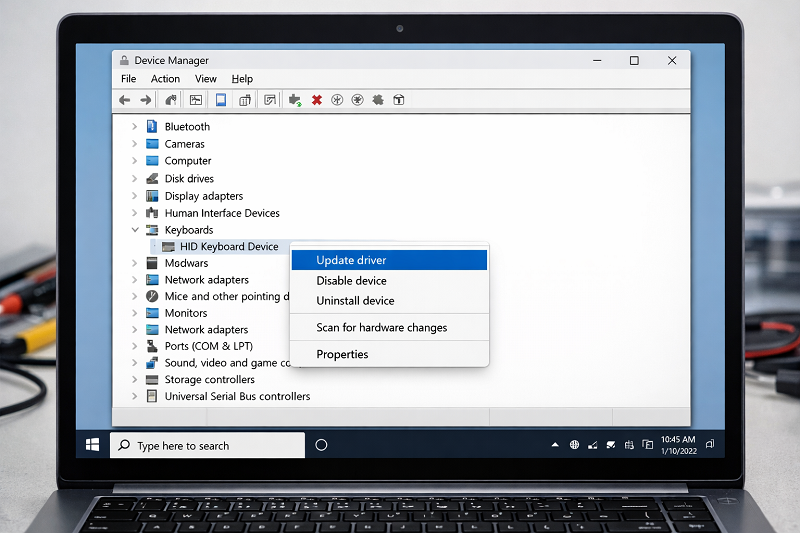Screen dimensions: 800x533
Task: Expand the Human Interface Devices category
Action: tap(135, 213)
